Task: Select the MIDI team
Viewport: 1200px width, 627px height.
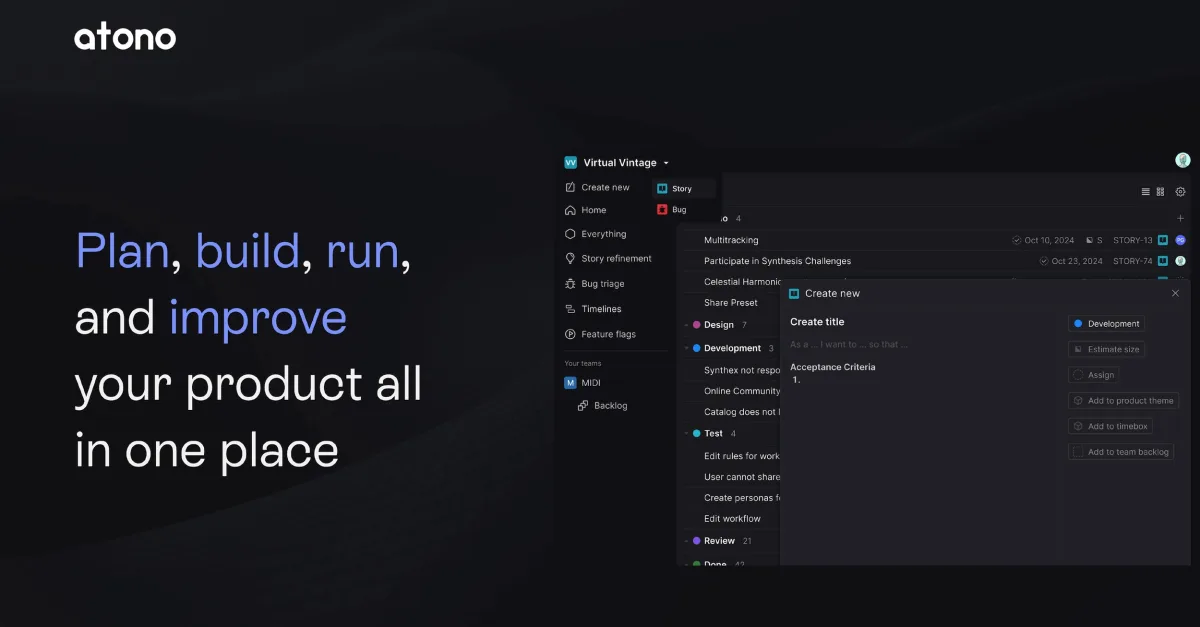Action: (x=583, y=382)
